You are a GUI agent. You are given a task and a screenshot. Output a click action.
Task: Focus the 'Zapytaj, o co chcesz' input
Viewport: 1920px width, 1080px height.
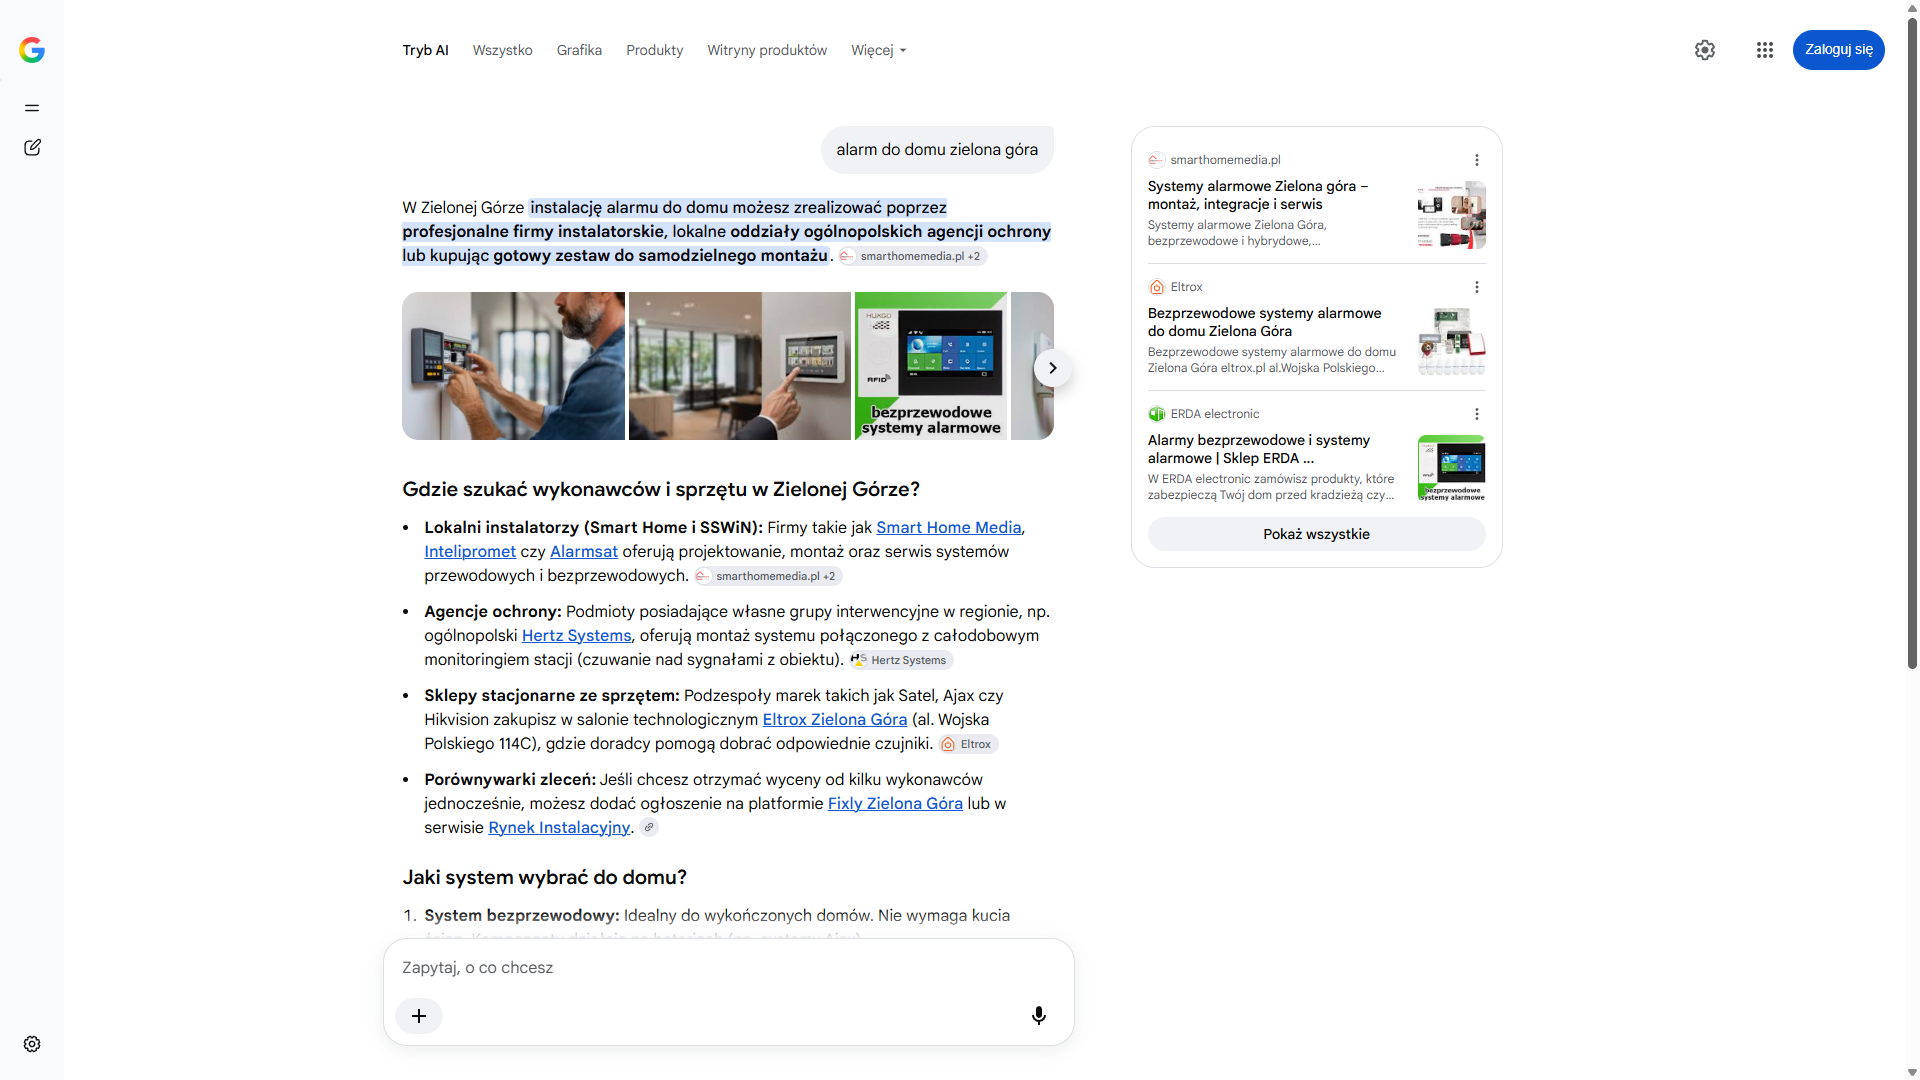click(728, 967)
